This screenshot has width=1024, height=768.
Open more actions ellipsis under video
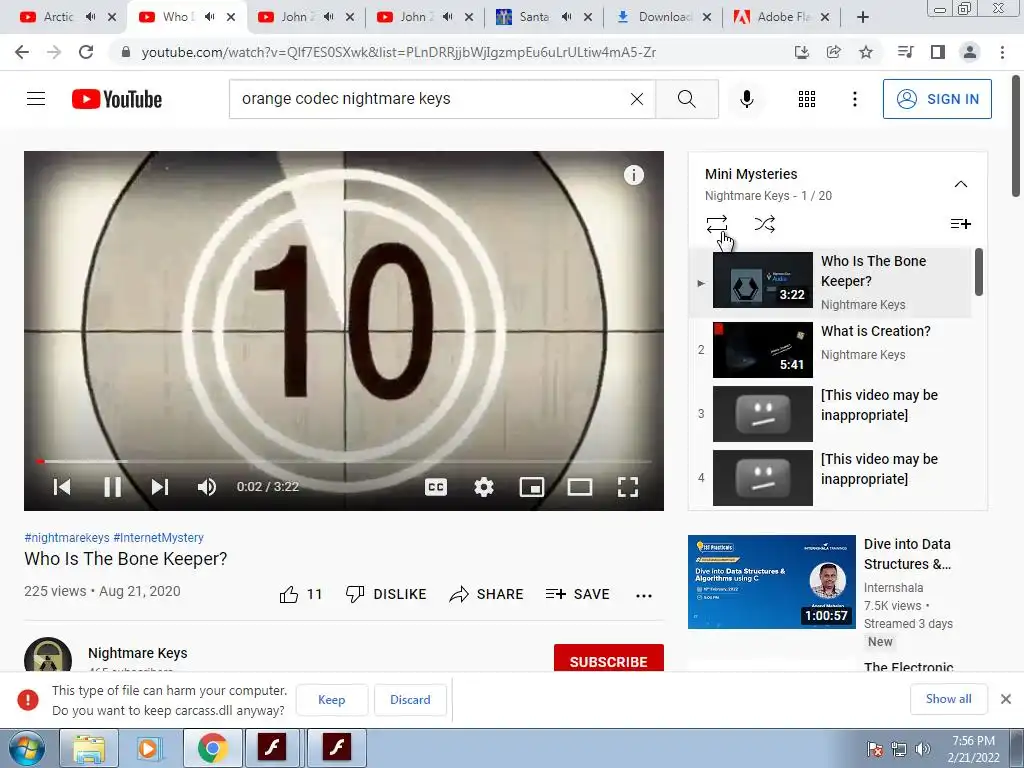(x=644, y=596)
